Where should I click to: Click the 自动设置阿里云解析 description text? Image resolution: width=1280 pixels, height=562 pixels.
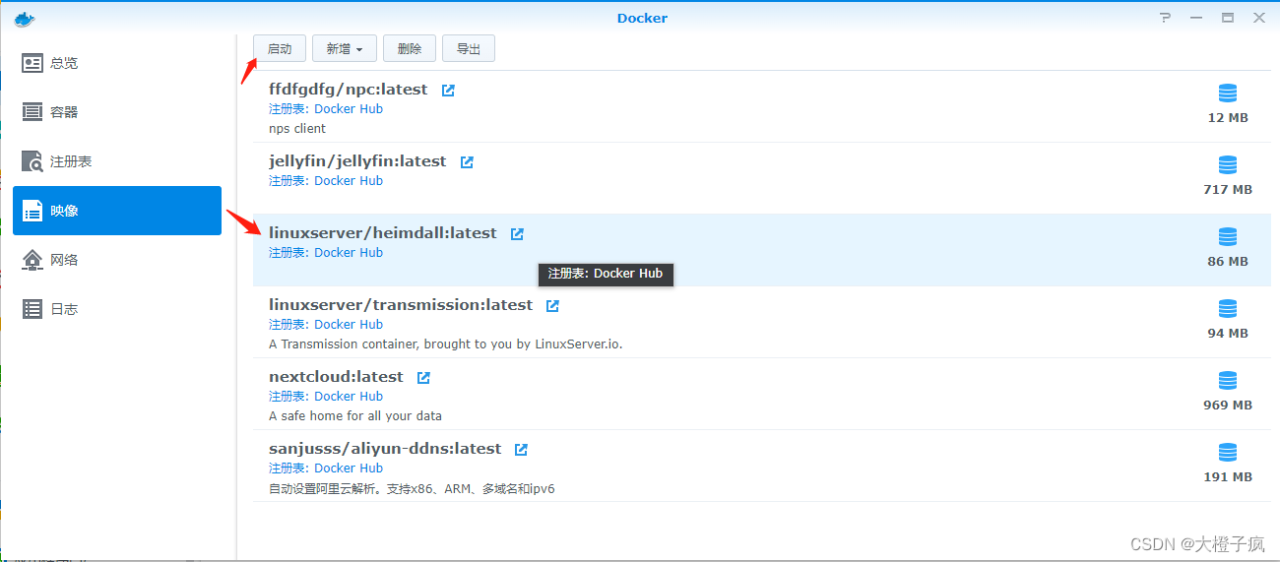[412, 489]
